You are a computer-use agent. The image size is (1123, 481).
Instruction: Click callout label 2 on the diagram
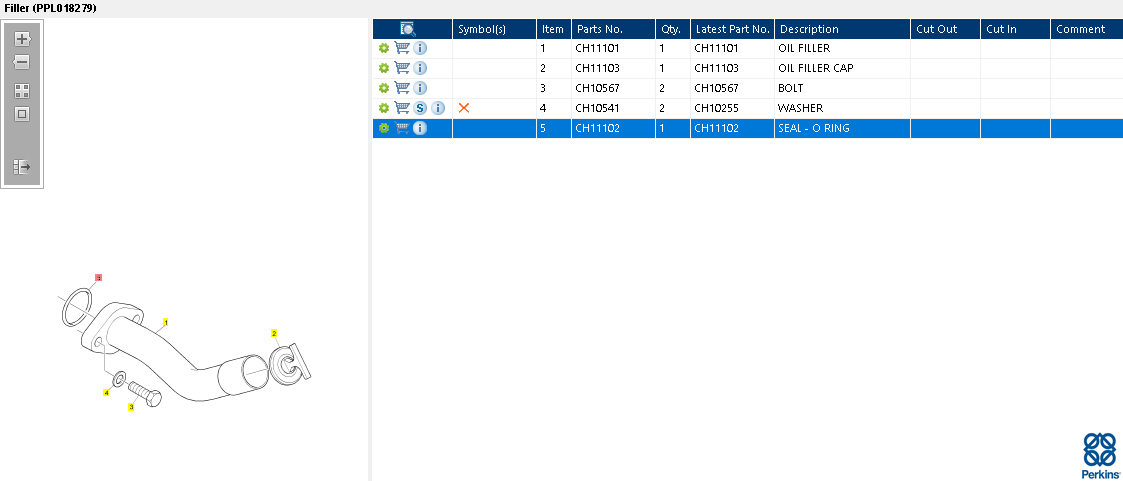pos(274,333)
